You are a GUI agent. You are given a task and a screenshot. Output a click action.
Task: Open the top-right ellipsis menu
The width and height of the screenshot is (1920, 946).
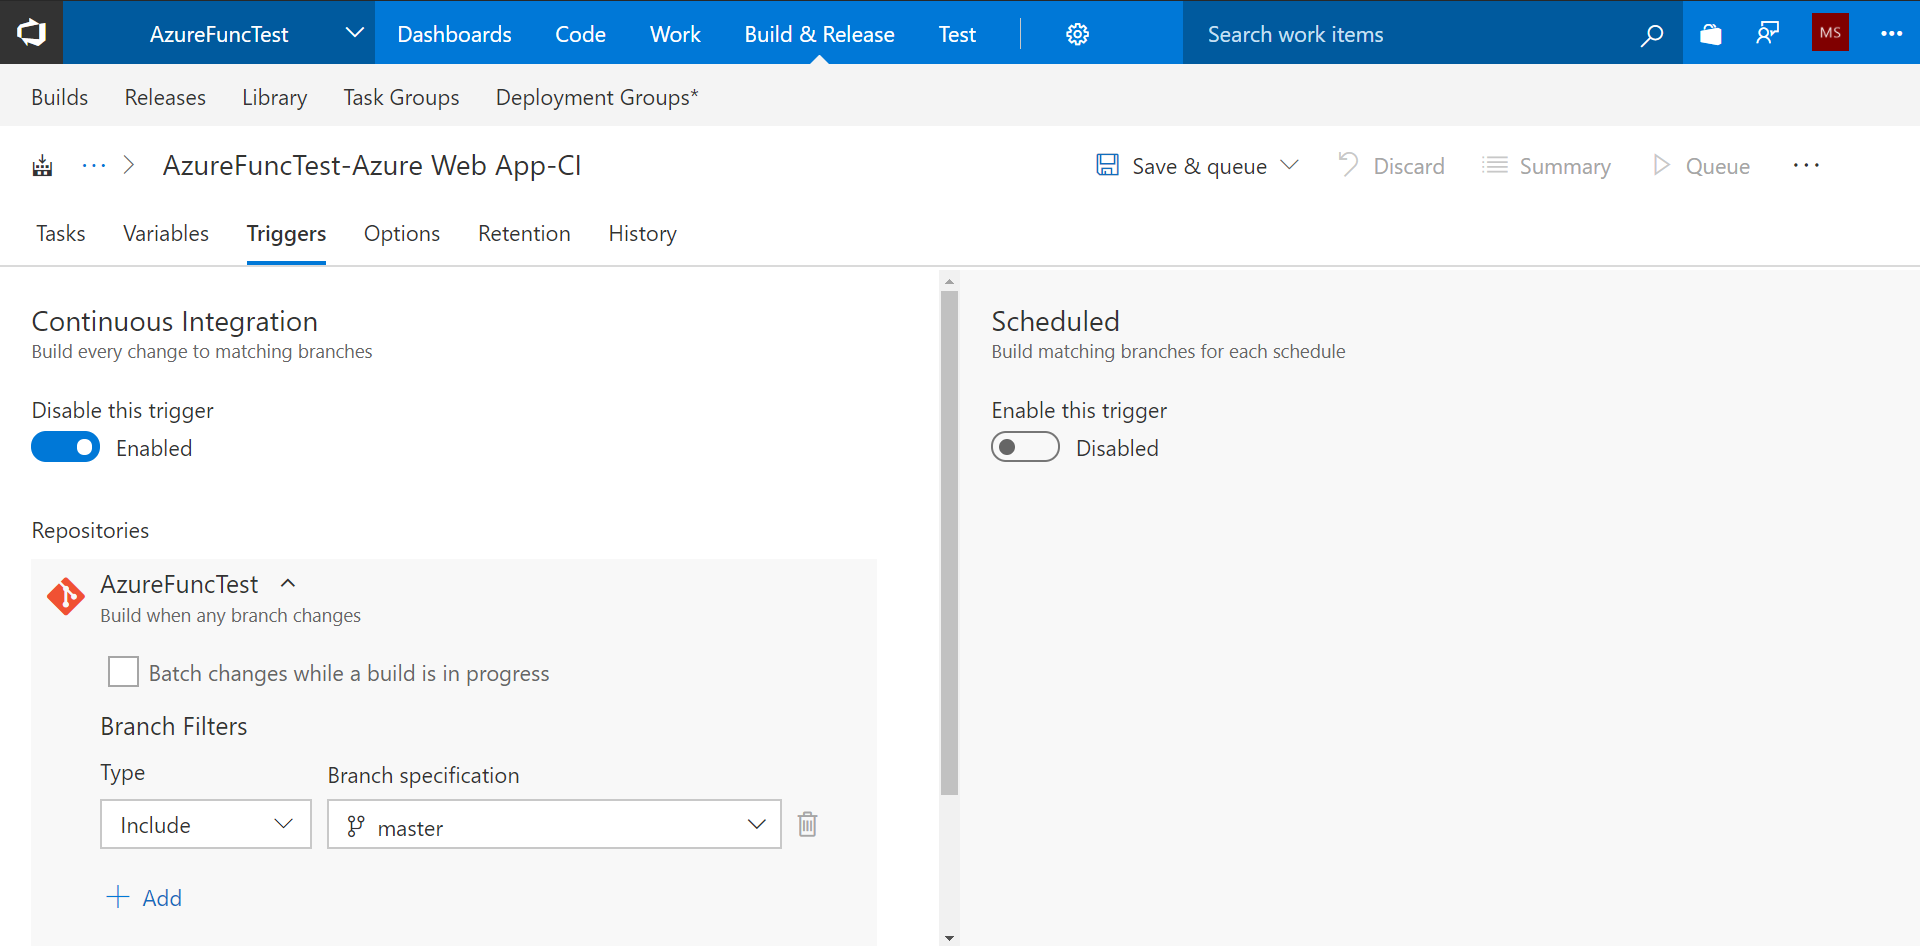[1891, 34]
